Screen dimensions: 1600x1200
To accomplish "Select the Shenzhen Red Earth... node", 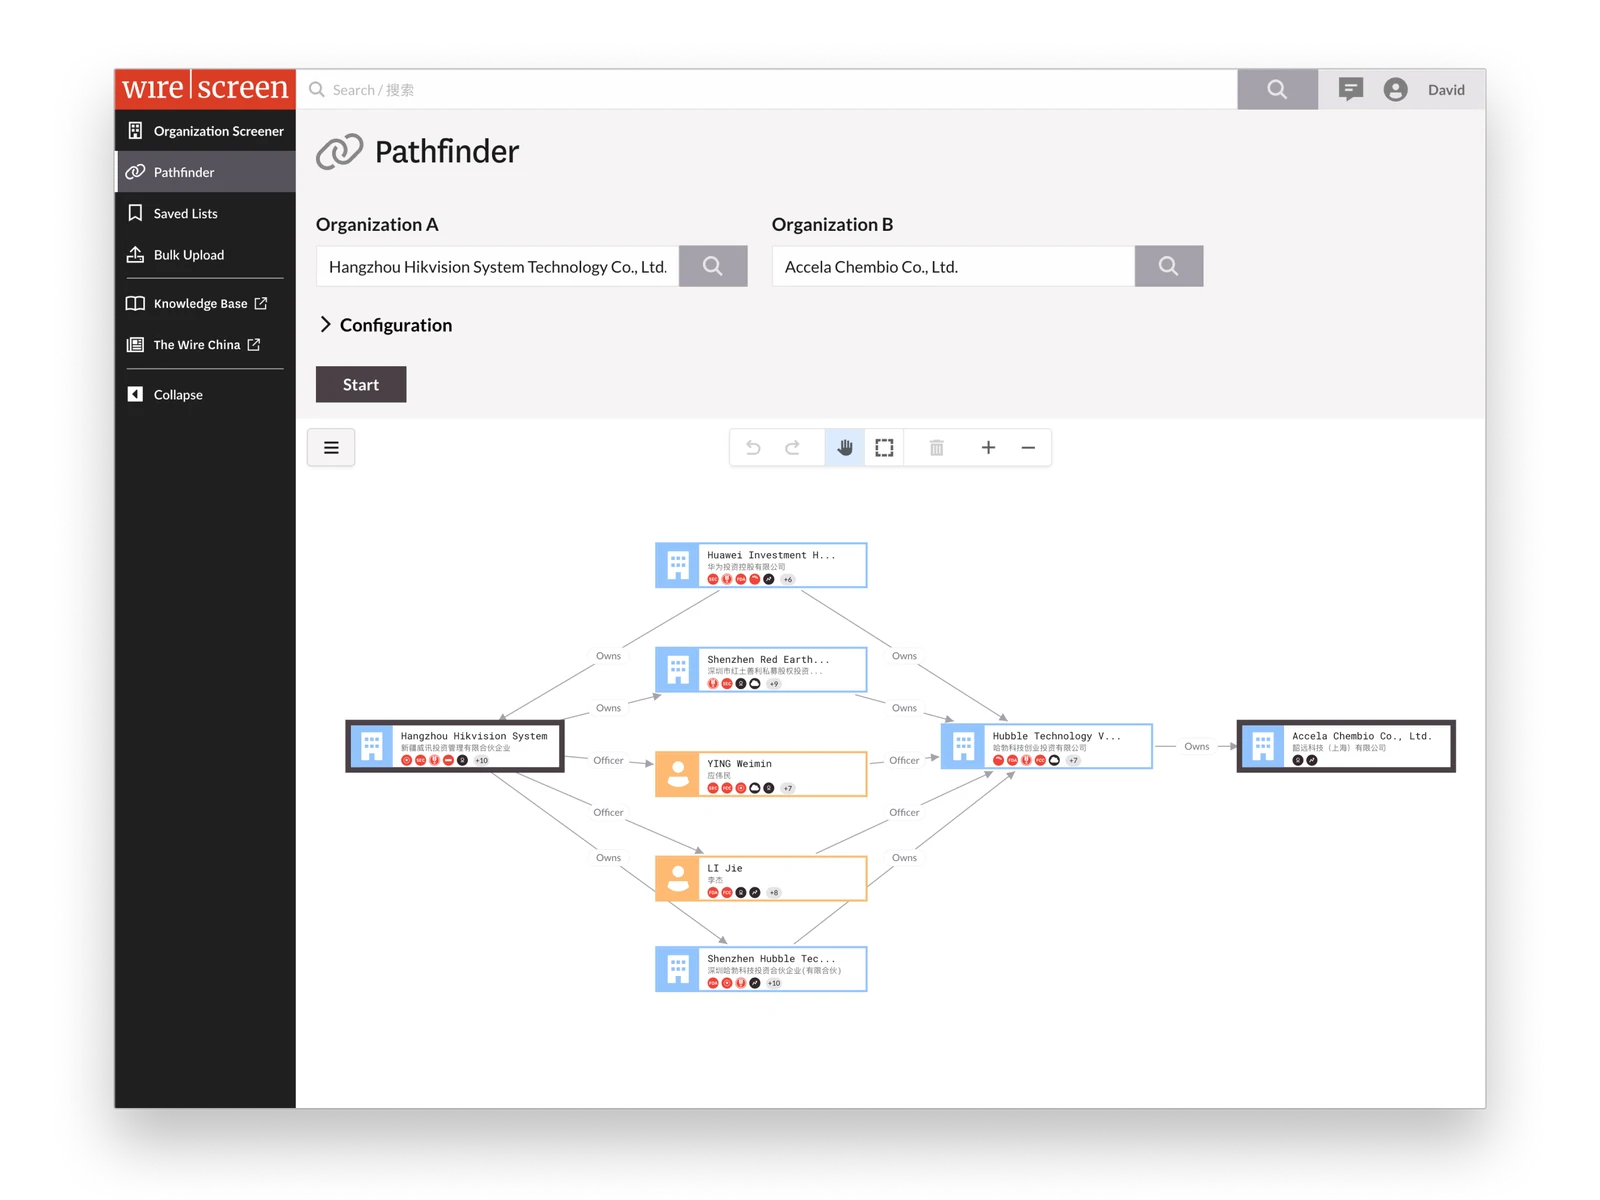I will point(761,670).
